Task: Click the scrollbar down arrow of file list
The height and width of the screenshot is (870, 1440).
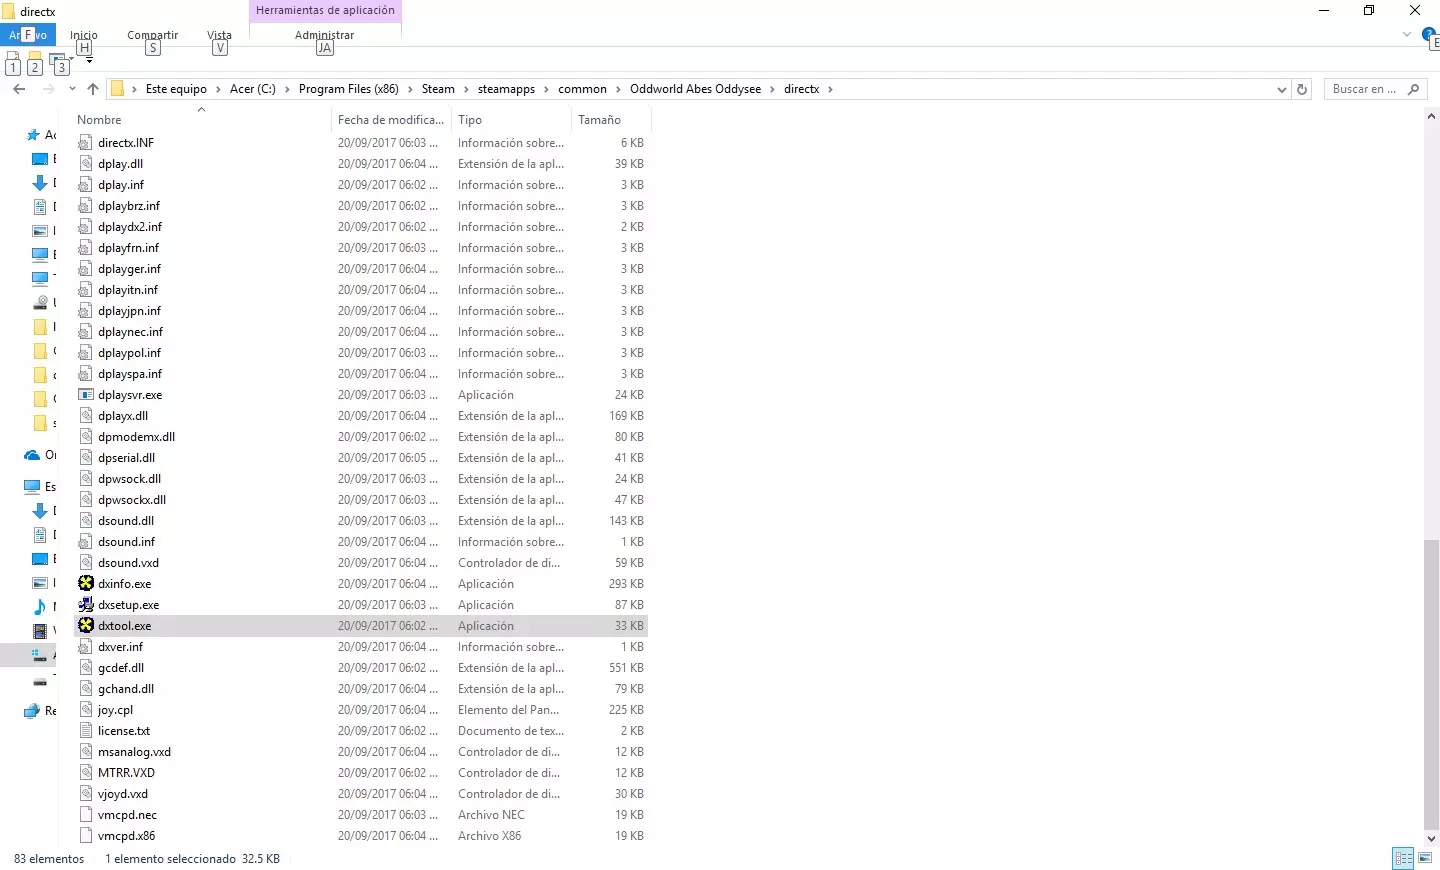Action: tap(1432, 839)
